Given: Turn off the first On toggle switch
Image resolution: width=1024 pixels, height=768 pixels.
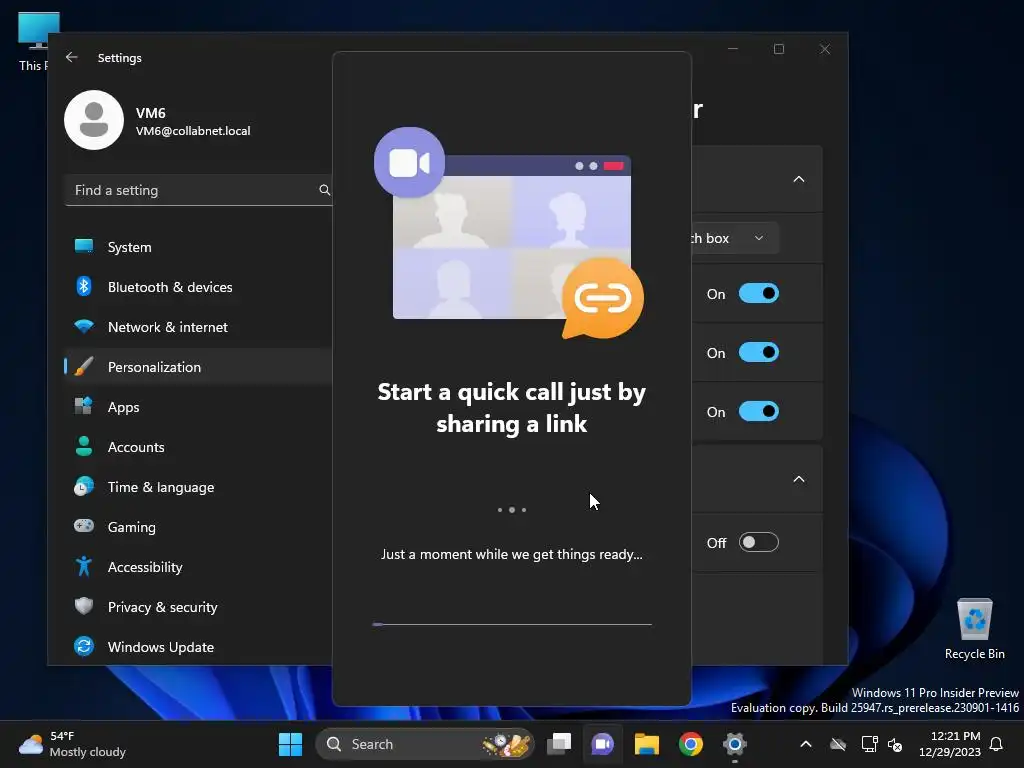Looking at the screenshot, I should pos(758,293).
